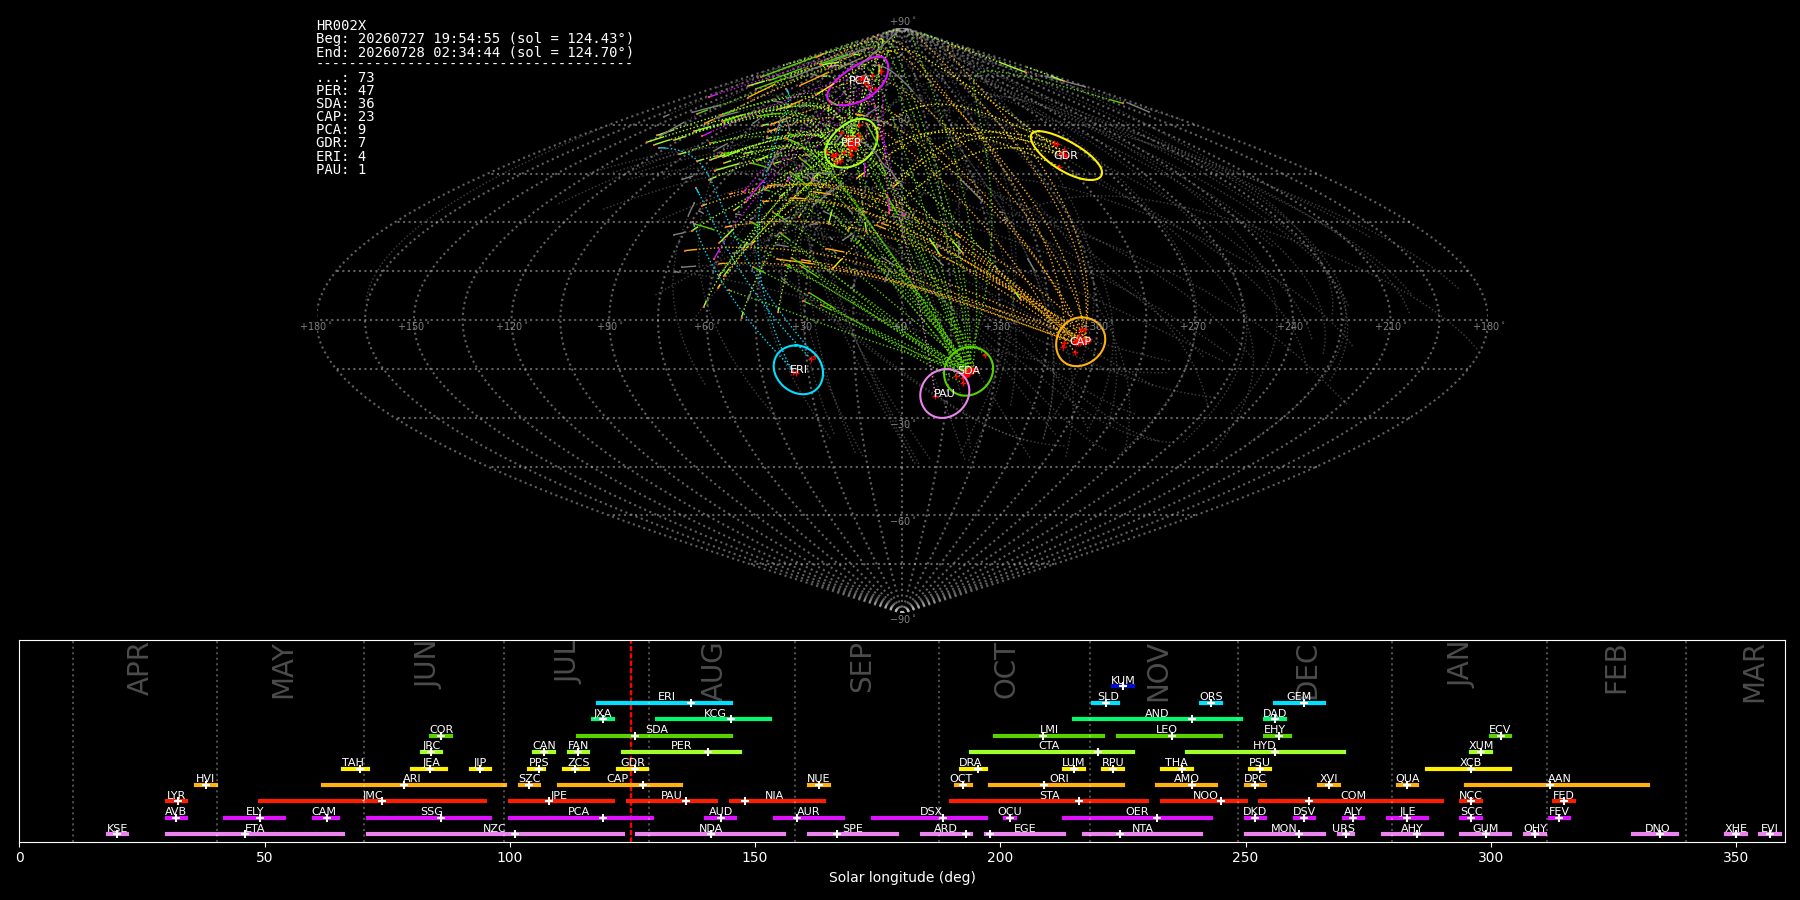Click the LEO shower activity bar

pos(1169,736)
